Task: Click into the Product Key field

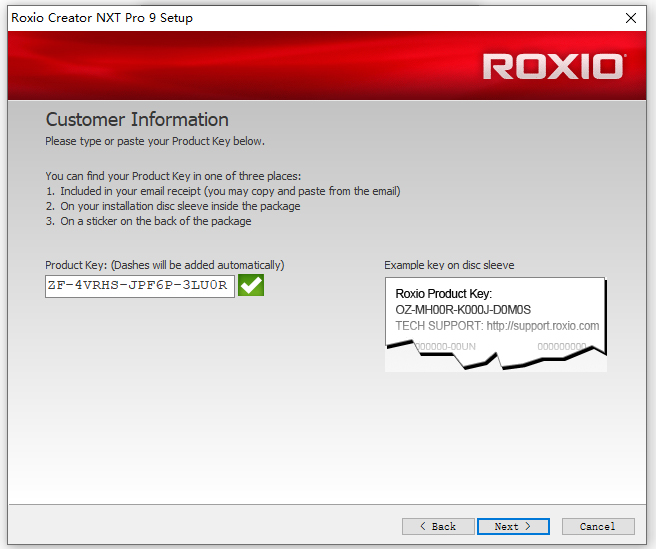Action: [140, 286]
